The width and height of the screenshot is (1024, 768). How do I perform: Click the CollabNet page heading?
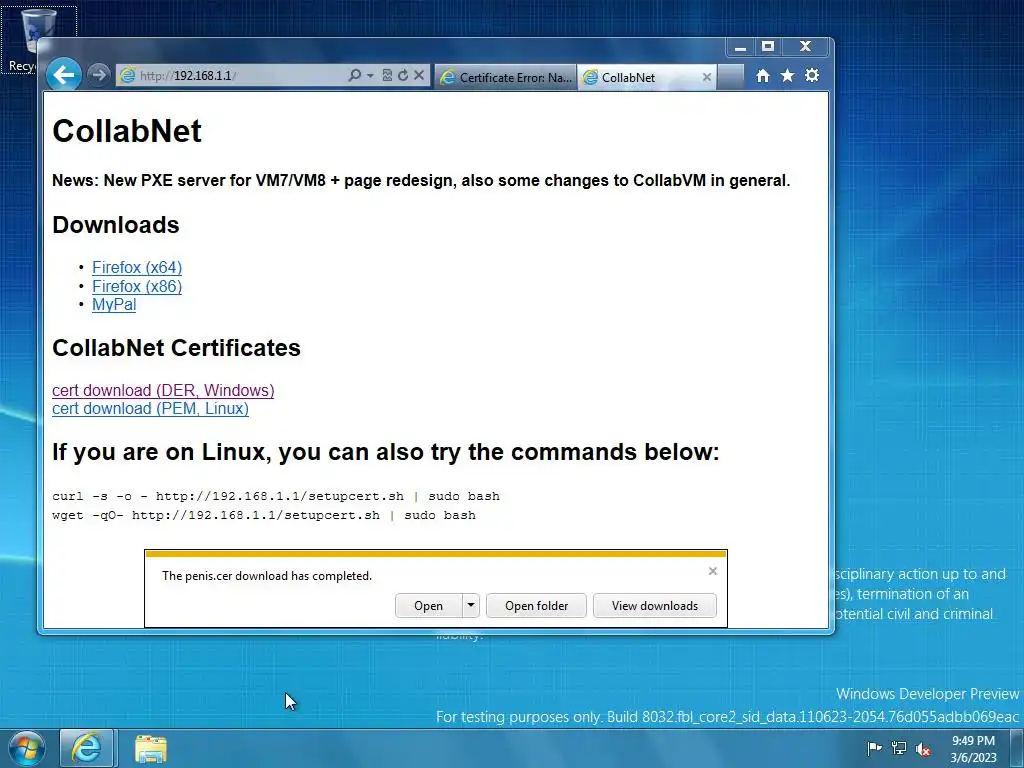(x=127, y=131)
